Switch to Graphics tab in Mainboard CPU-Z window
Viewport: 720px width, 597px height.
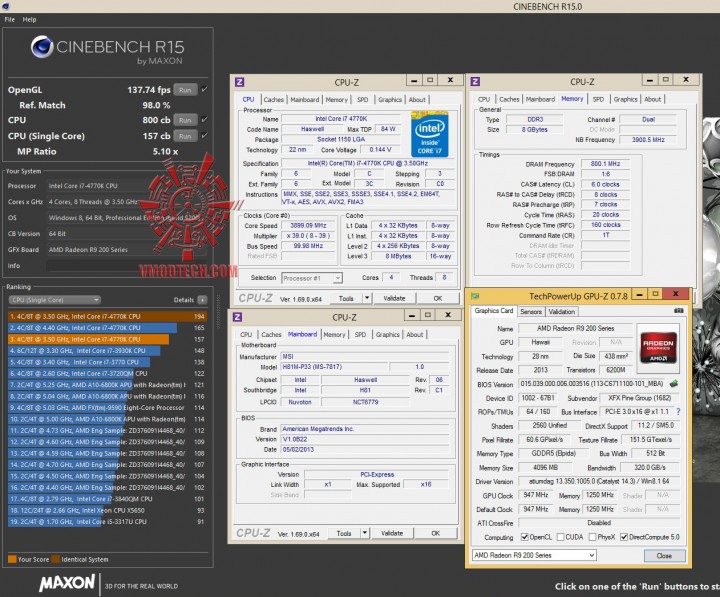[388, 334]
